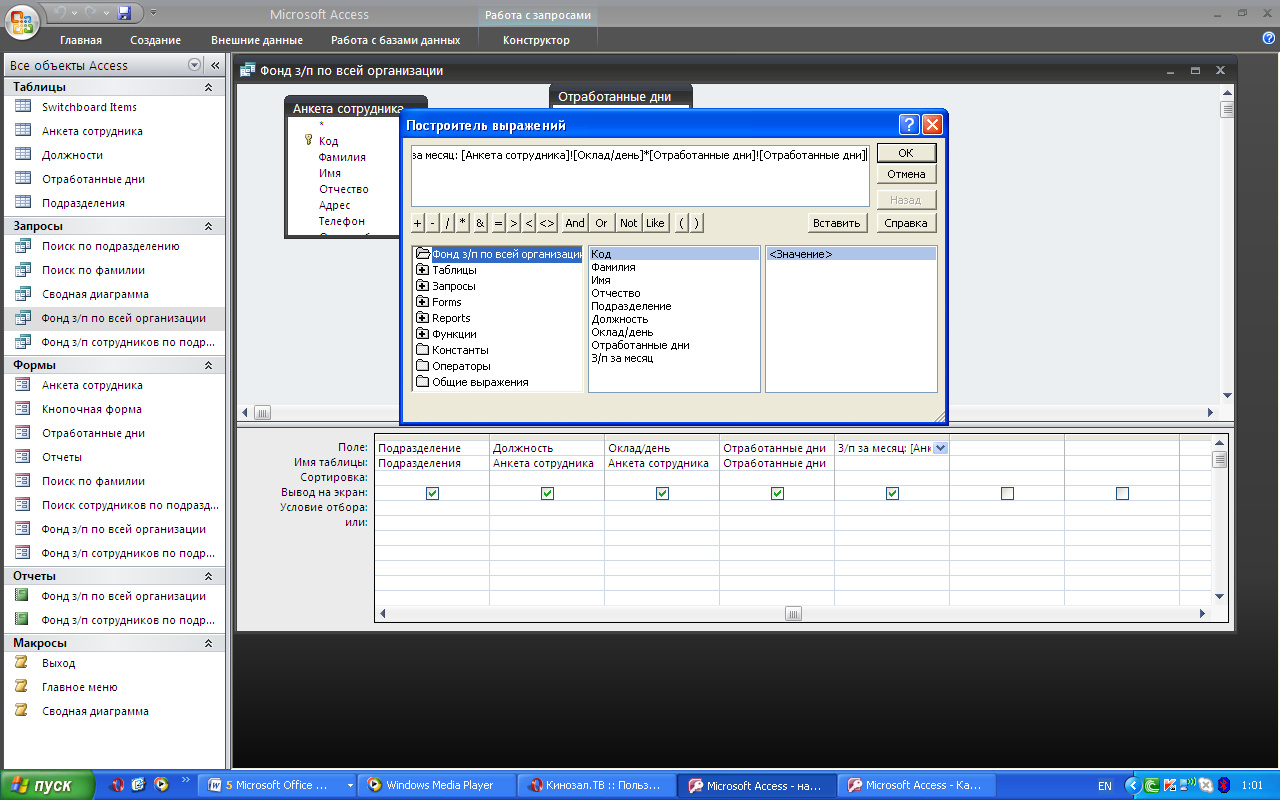Image resolution: width=1280 pixels, height=800 pixels.
Task: Collapse the Запросы navigation group
Action: pyautogui.click(x=208, y=226)
